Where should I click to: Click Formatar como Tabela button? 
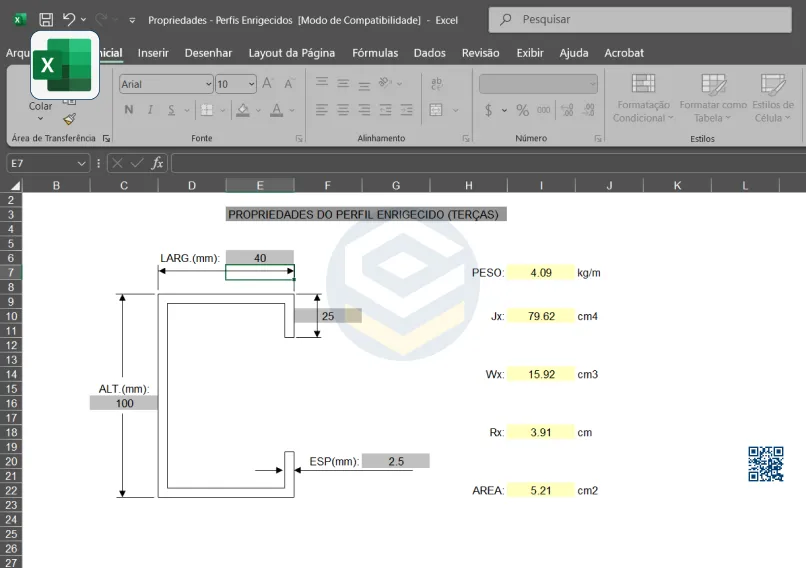pyautogui.click(x=712, y=98)
